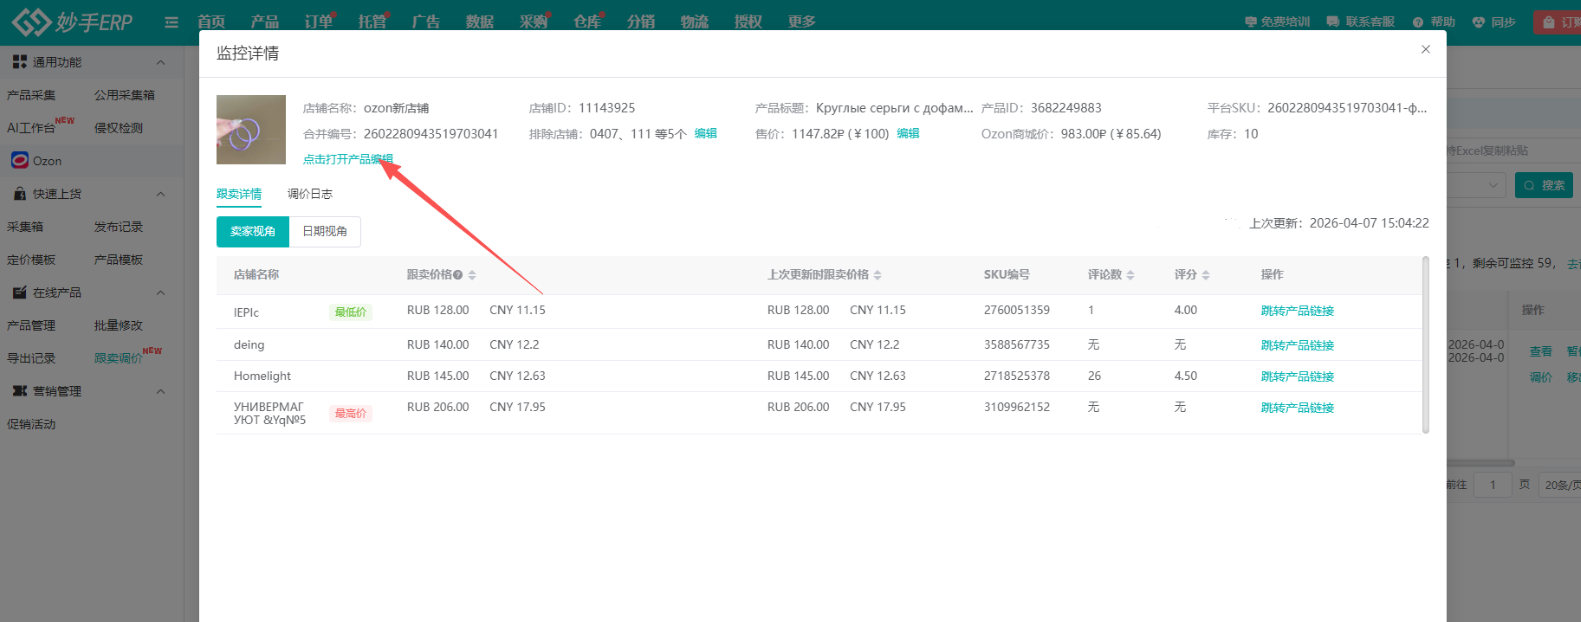Screen dimensions: 1581x622
Task: Open 批量修改 in the sidebar
Action: pyautogui.click(x=118, y=326)
